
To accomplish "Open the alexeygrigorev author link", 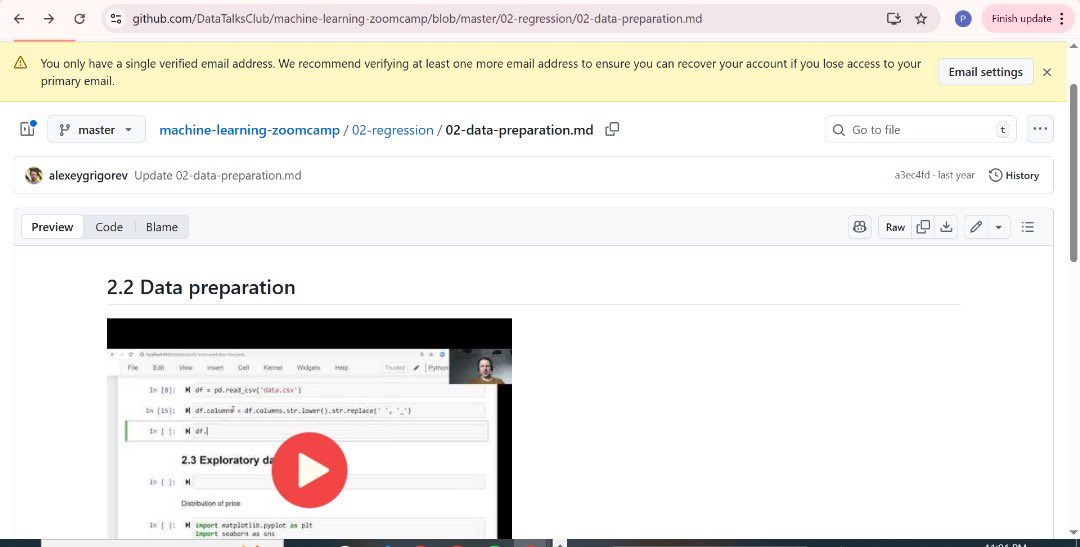I will (x=88, y=175).
